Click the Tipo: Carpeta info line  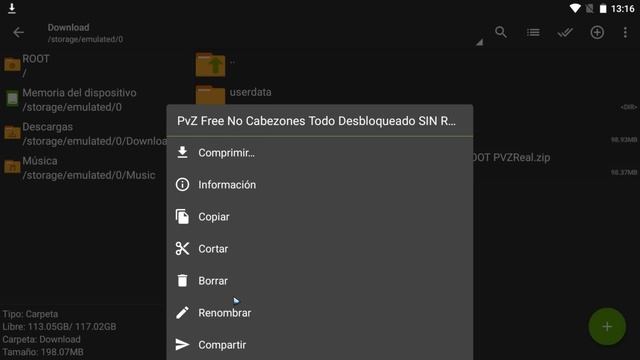click(30, 314)
